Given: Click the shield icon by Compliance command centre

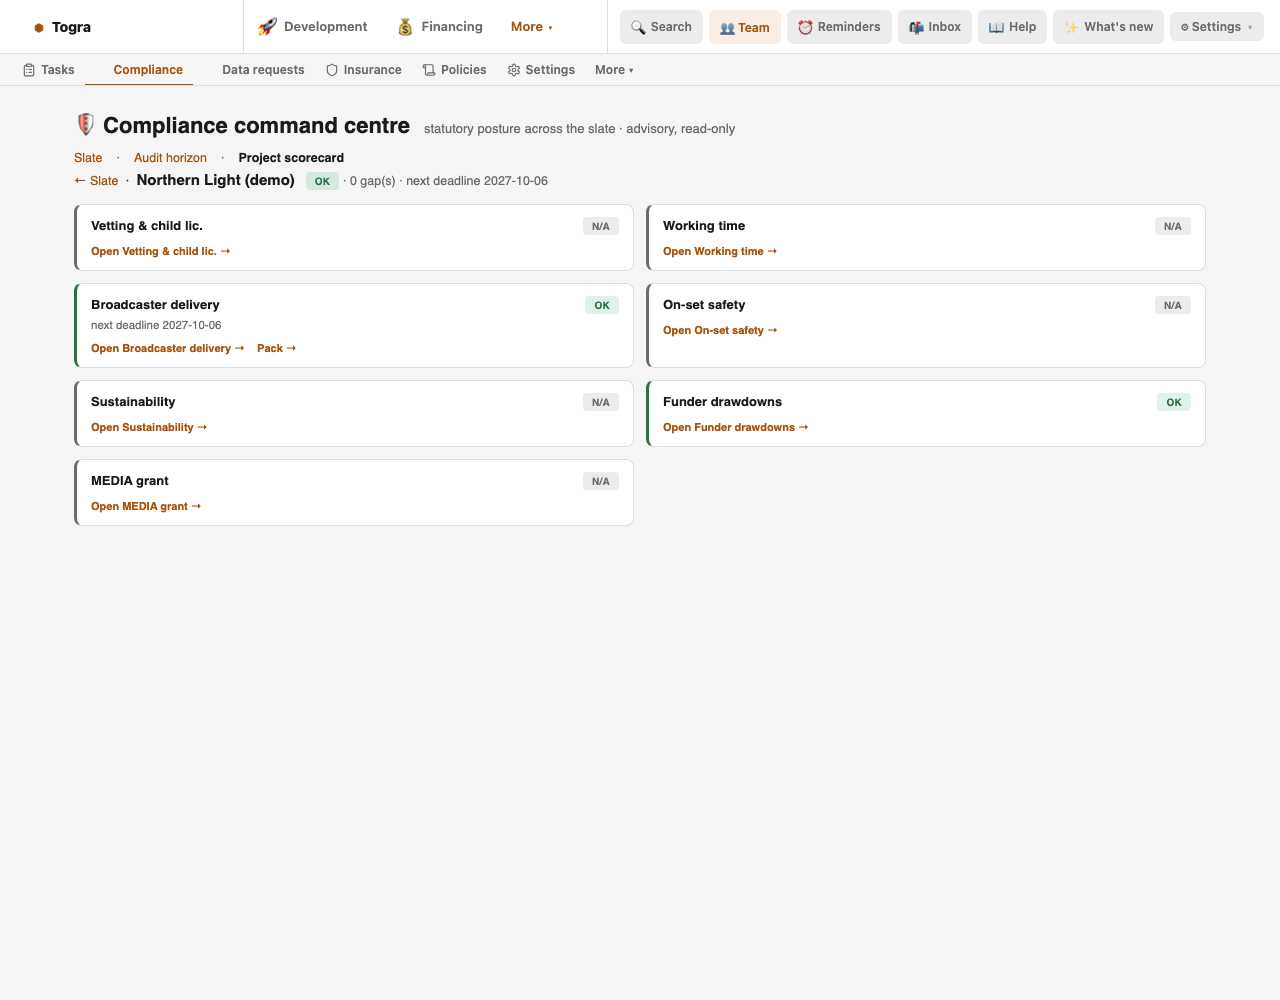Looking at the screenshot, I should coord(86,125).
